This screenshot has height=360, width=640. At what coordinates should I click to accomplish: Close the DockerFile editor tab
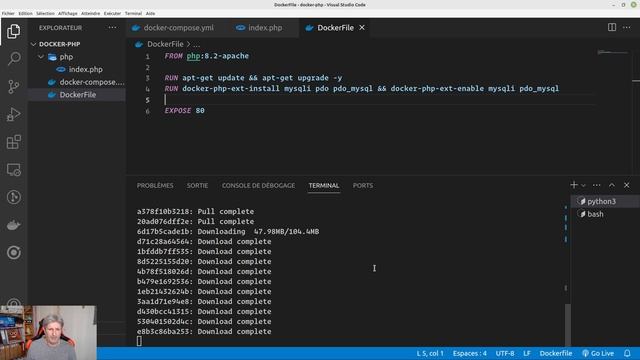362,28
